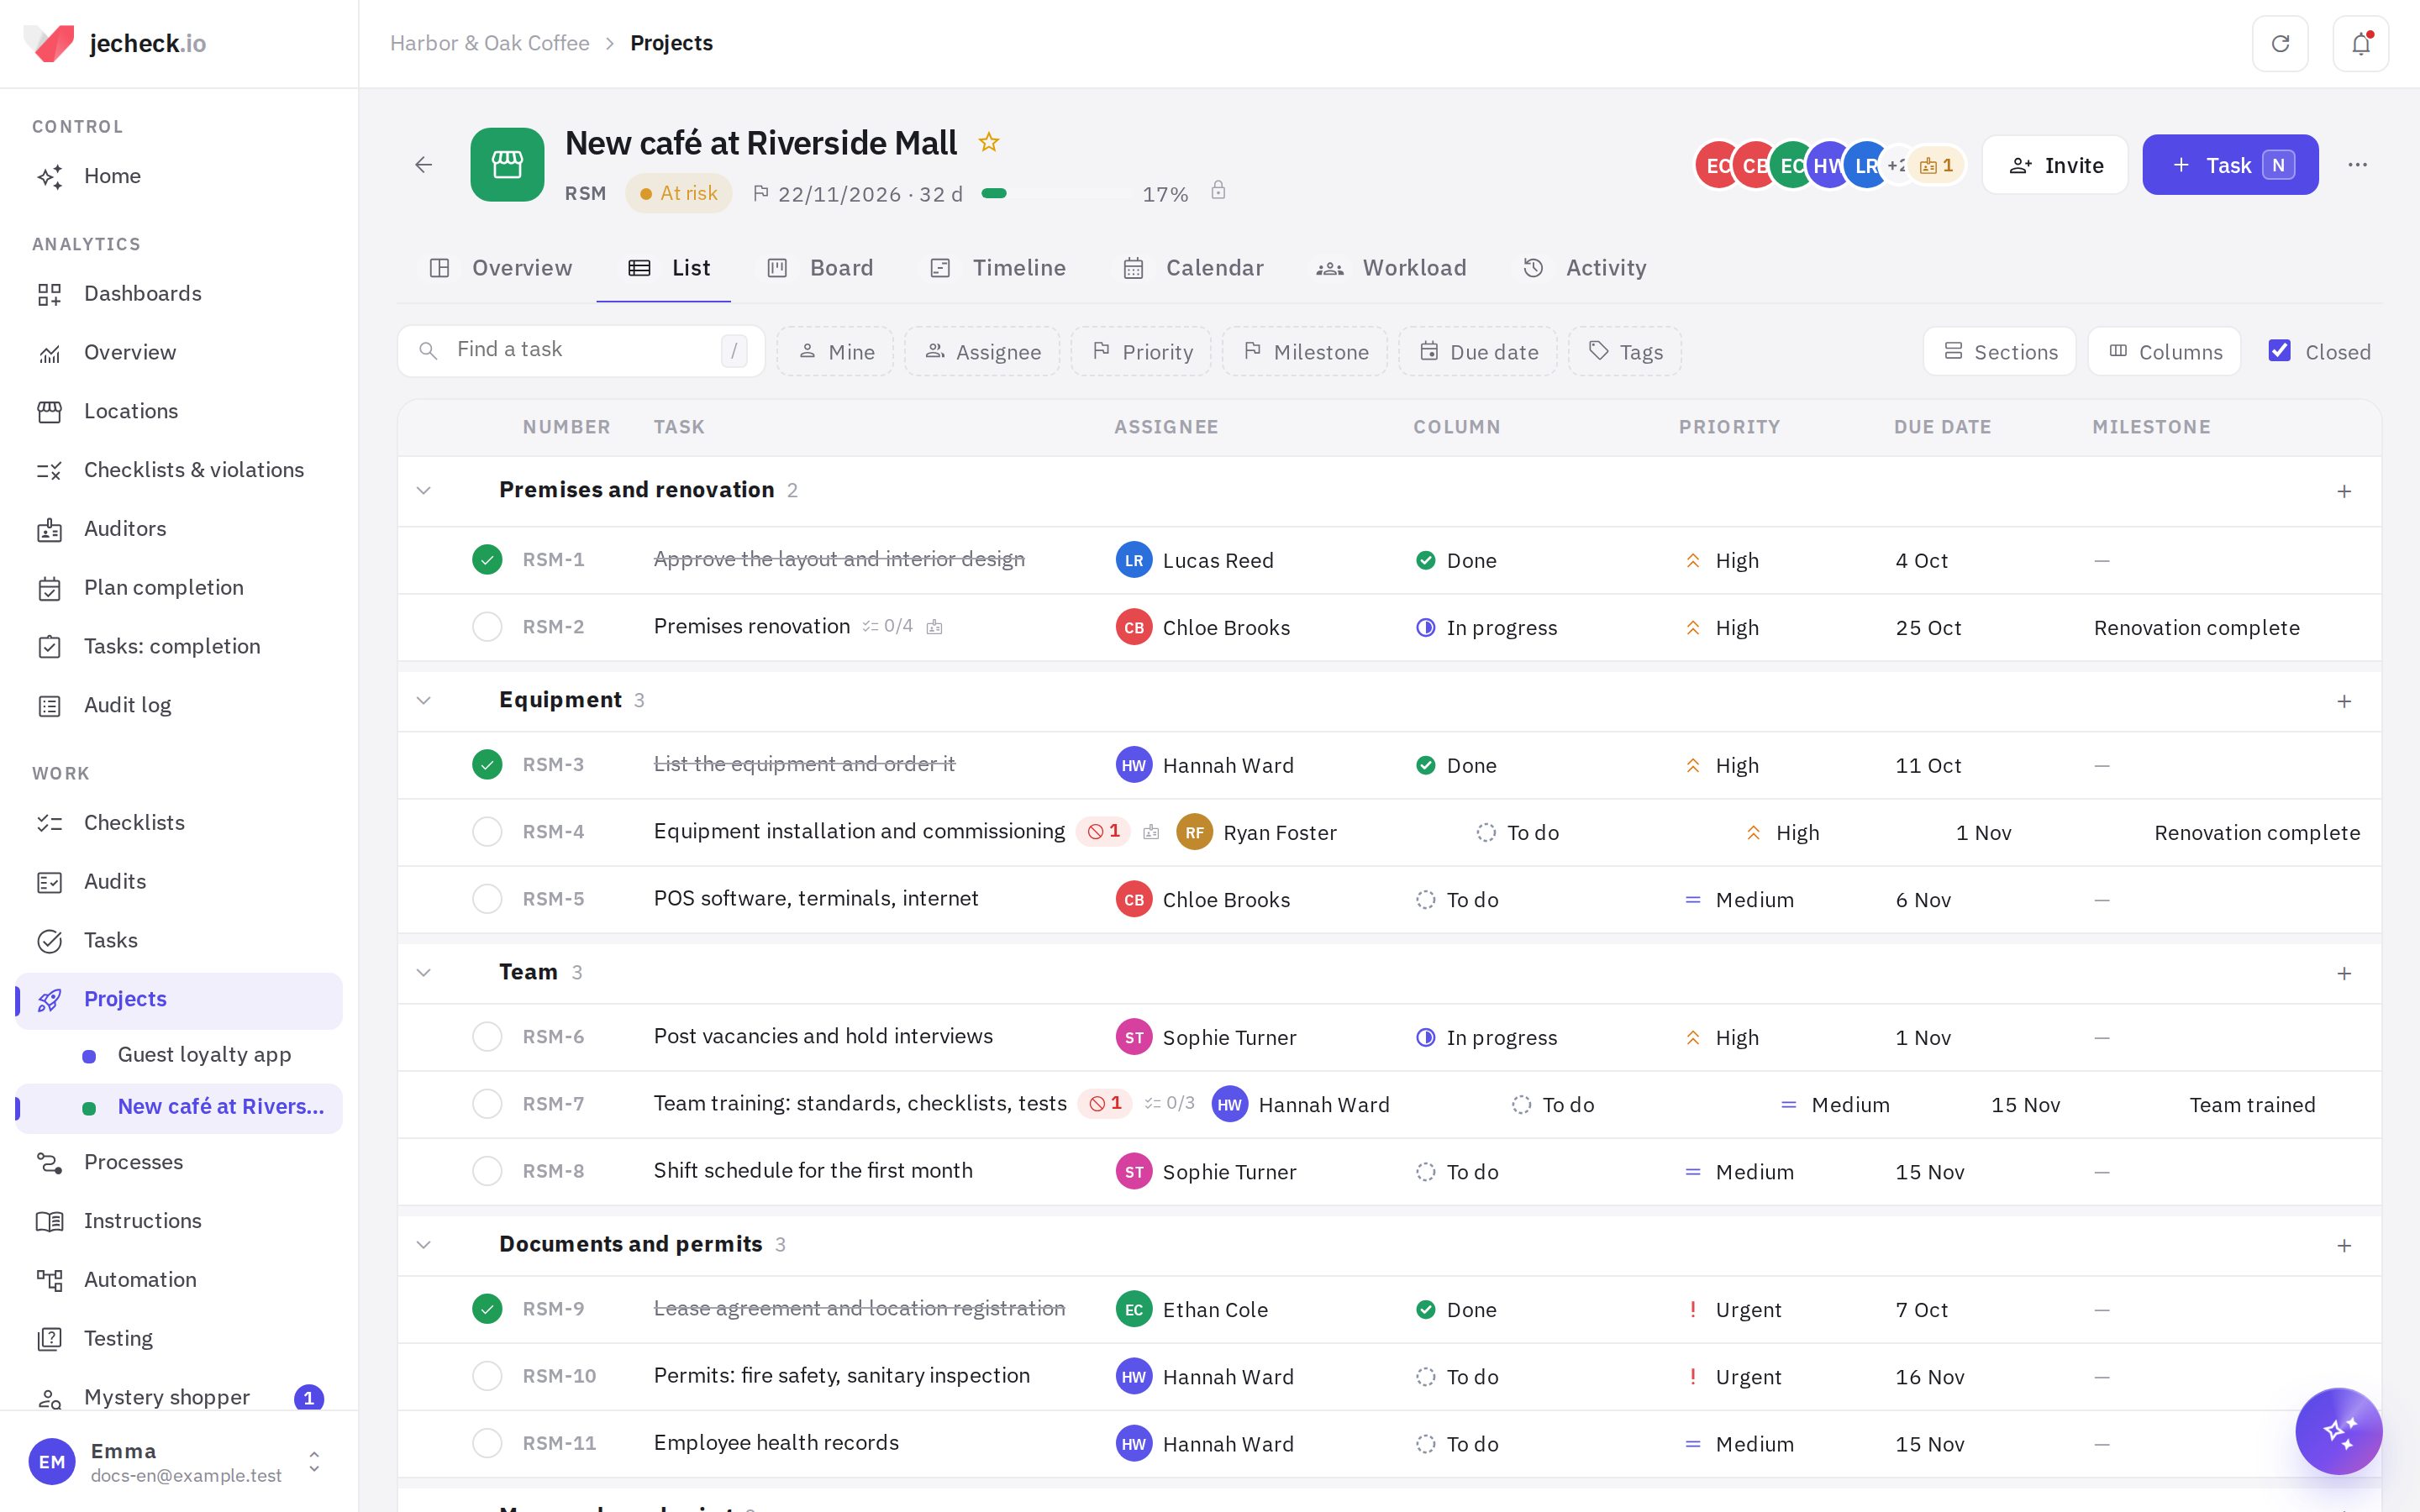Open the Priority filter dropdown
The height and width of the screenshot is (1512, 2420).
[1141, 352]
